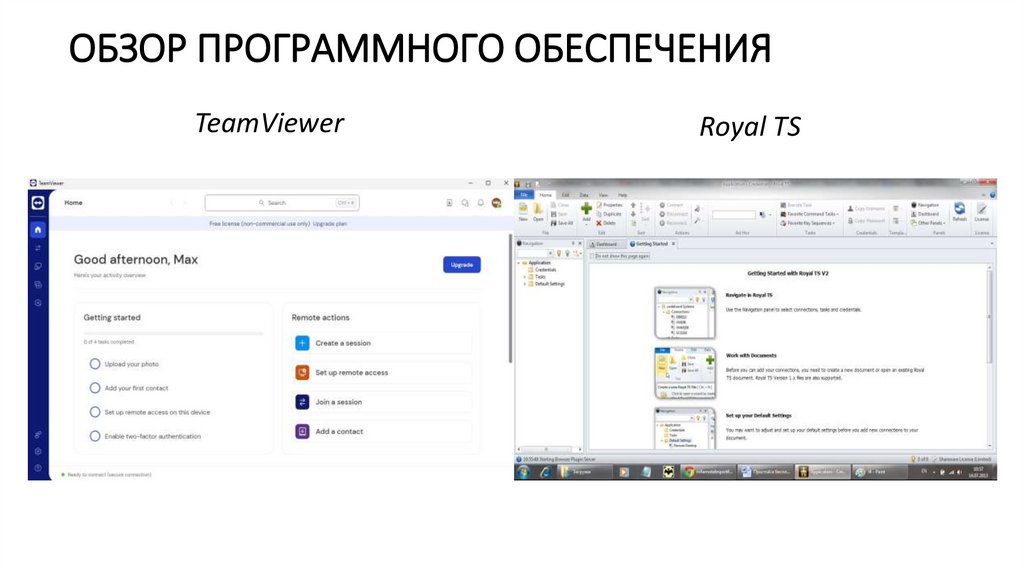Click Properties in Royal TS Edit group

pos(609,205)
